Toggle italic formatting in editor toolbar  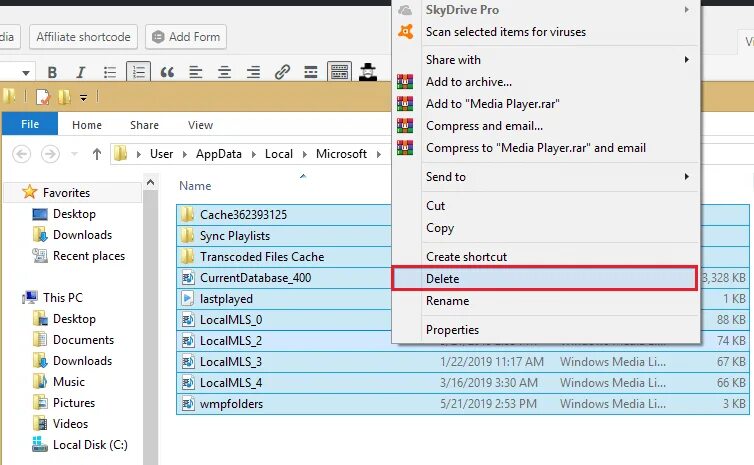click(x=80, y=73)
